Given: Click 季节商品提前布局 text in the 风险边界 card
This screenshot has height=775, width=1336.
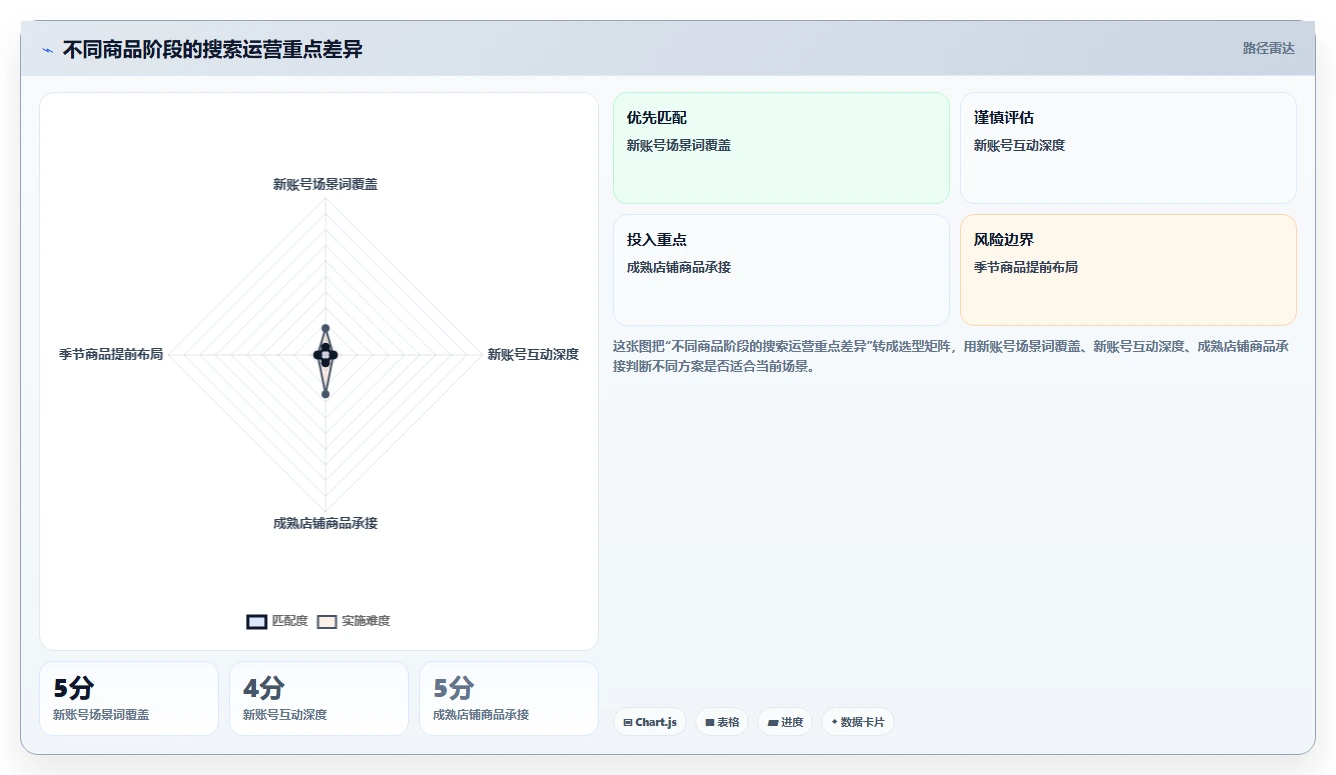Looking at the screenshot, I should coord(1026,267).
